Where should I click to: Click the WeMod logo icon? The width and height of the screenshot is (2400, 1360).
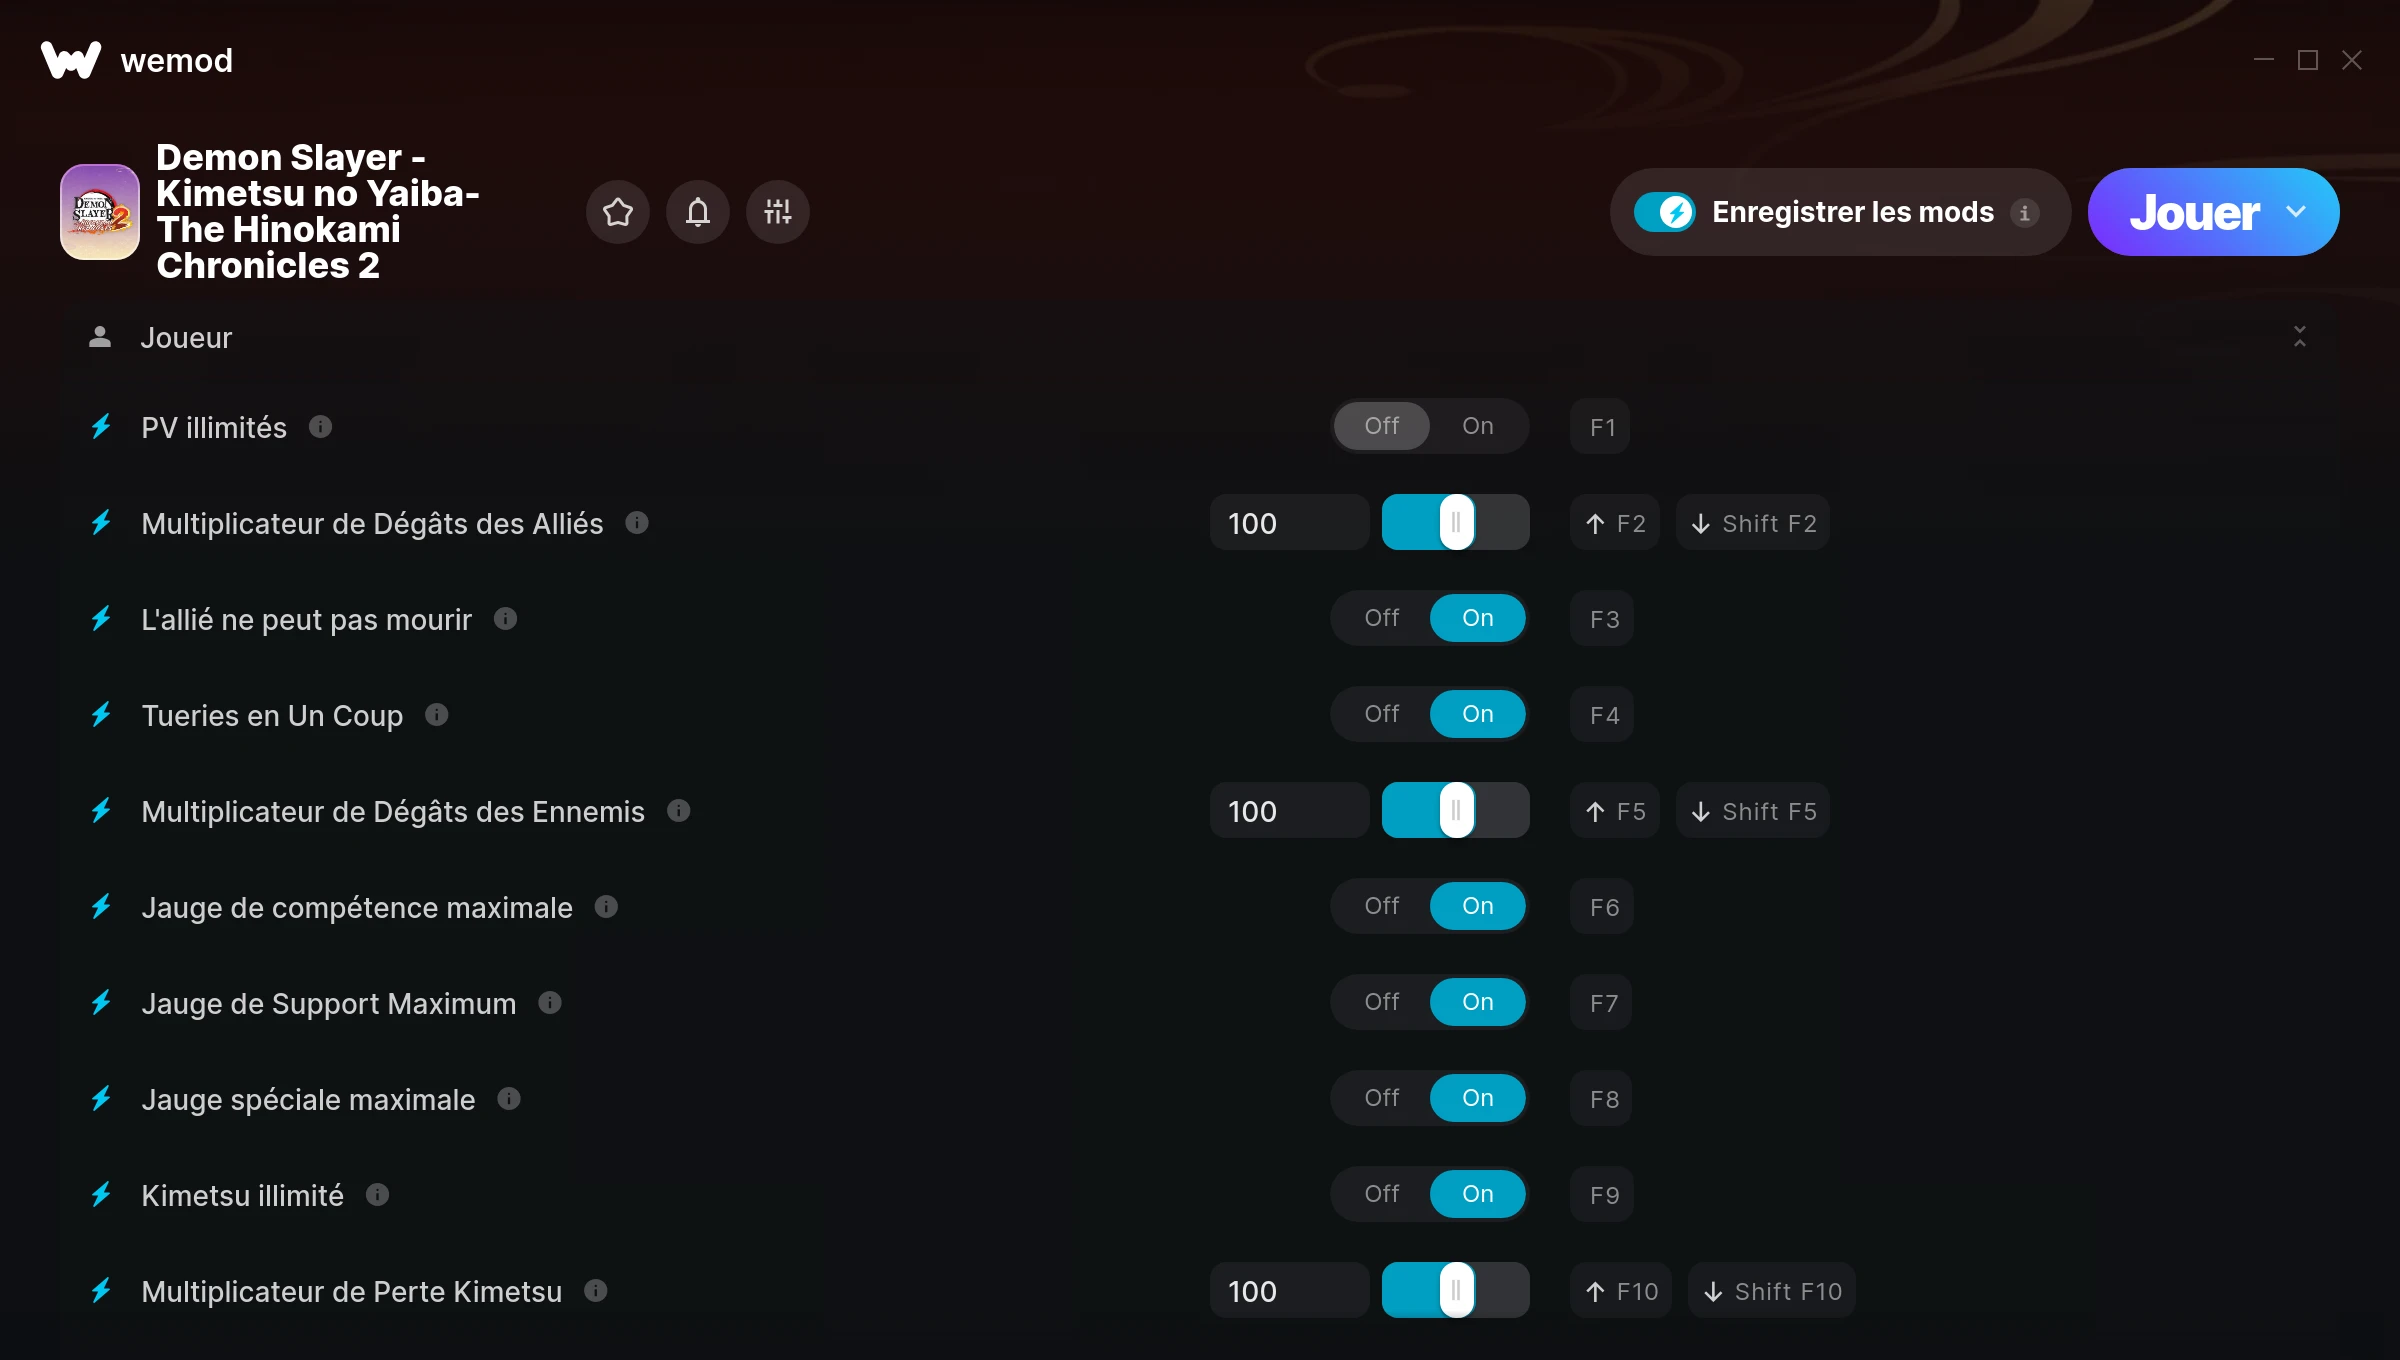click(70, 60)
